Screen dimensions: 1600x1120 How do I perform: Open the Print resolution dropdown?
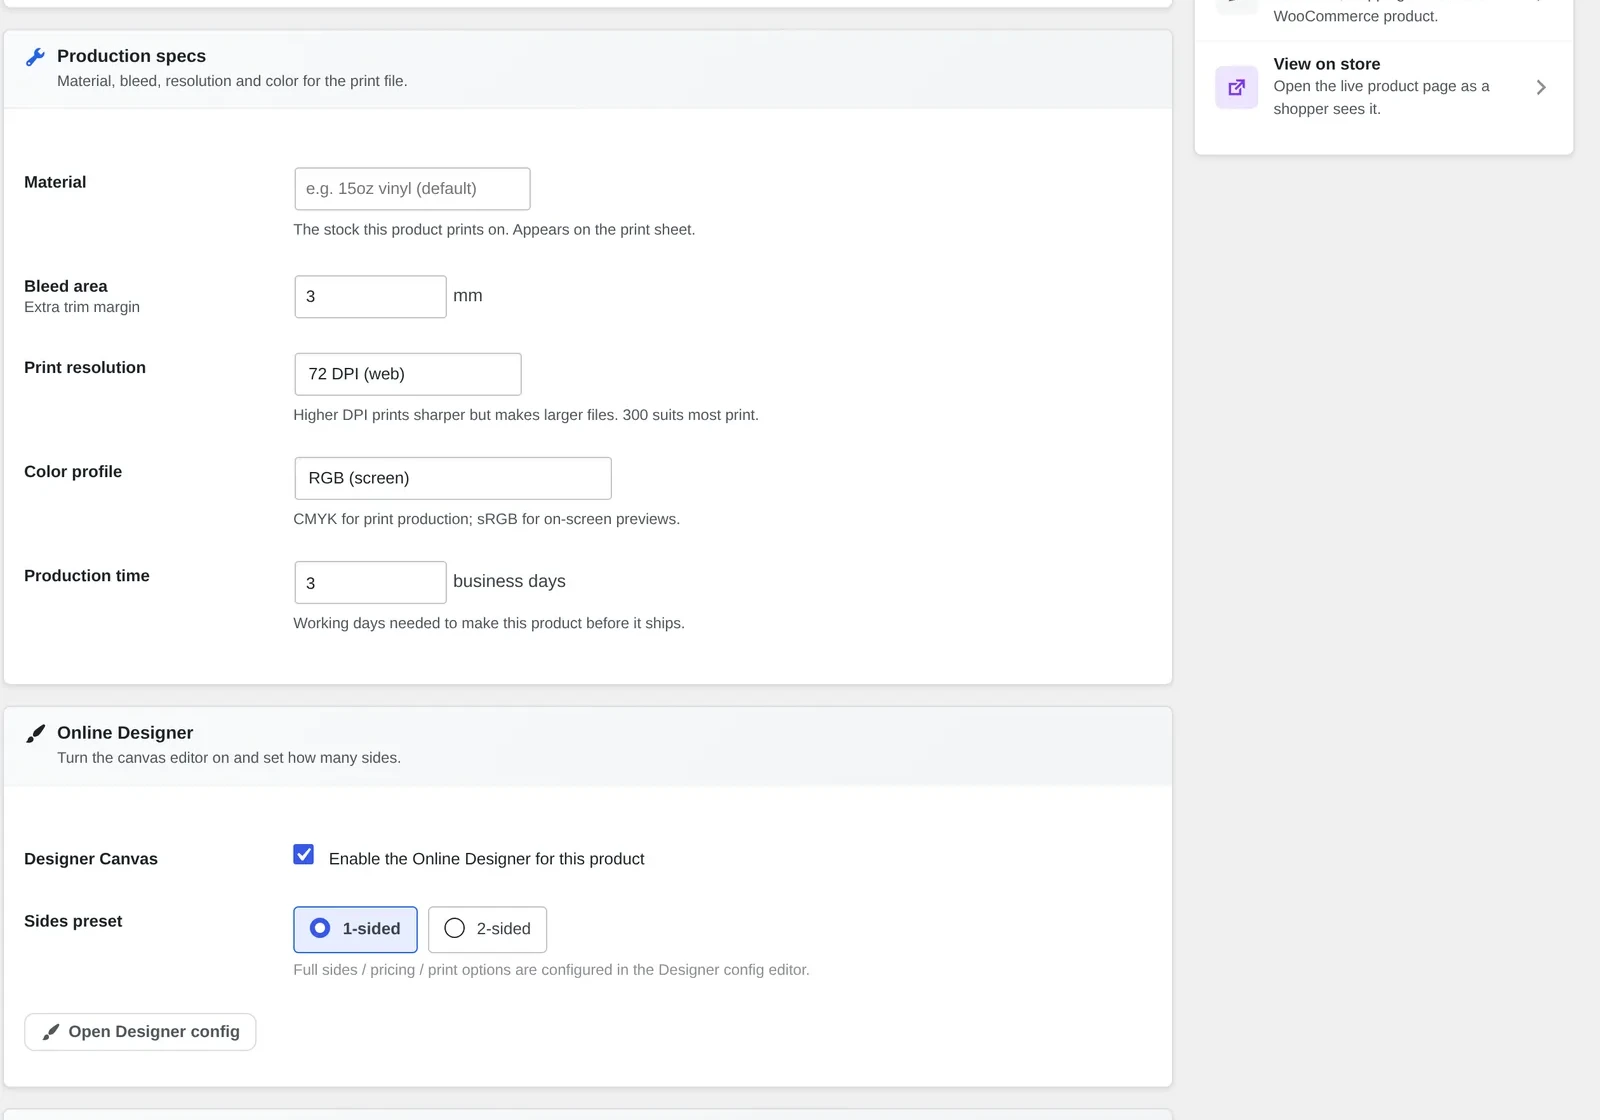coord(408,374)
